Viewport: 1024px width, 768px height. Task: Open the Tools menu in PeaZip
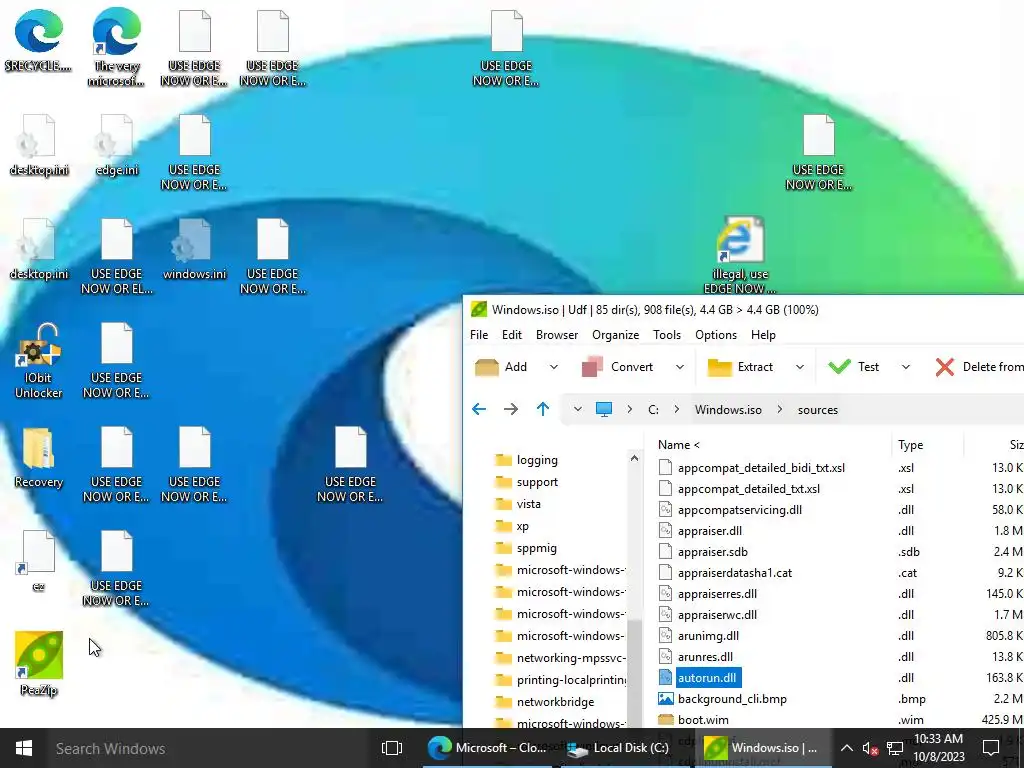click(x=667, y=335)
